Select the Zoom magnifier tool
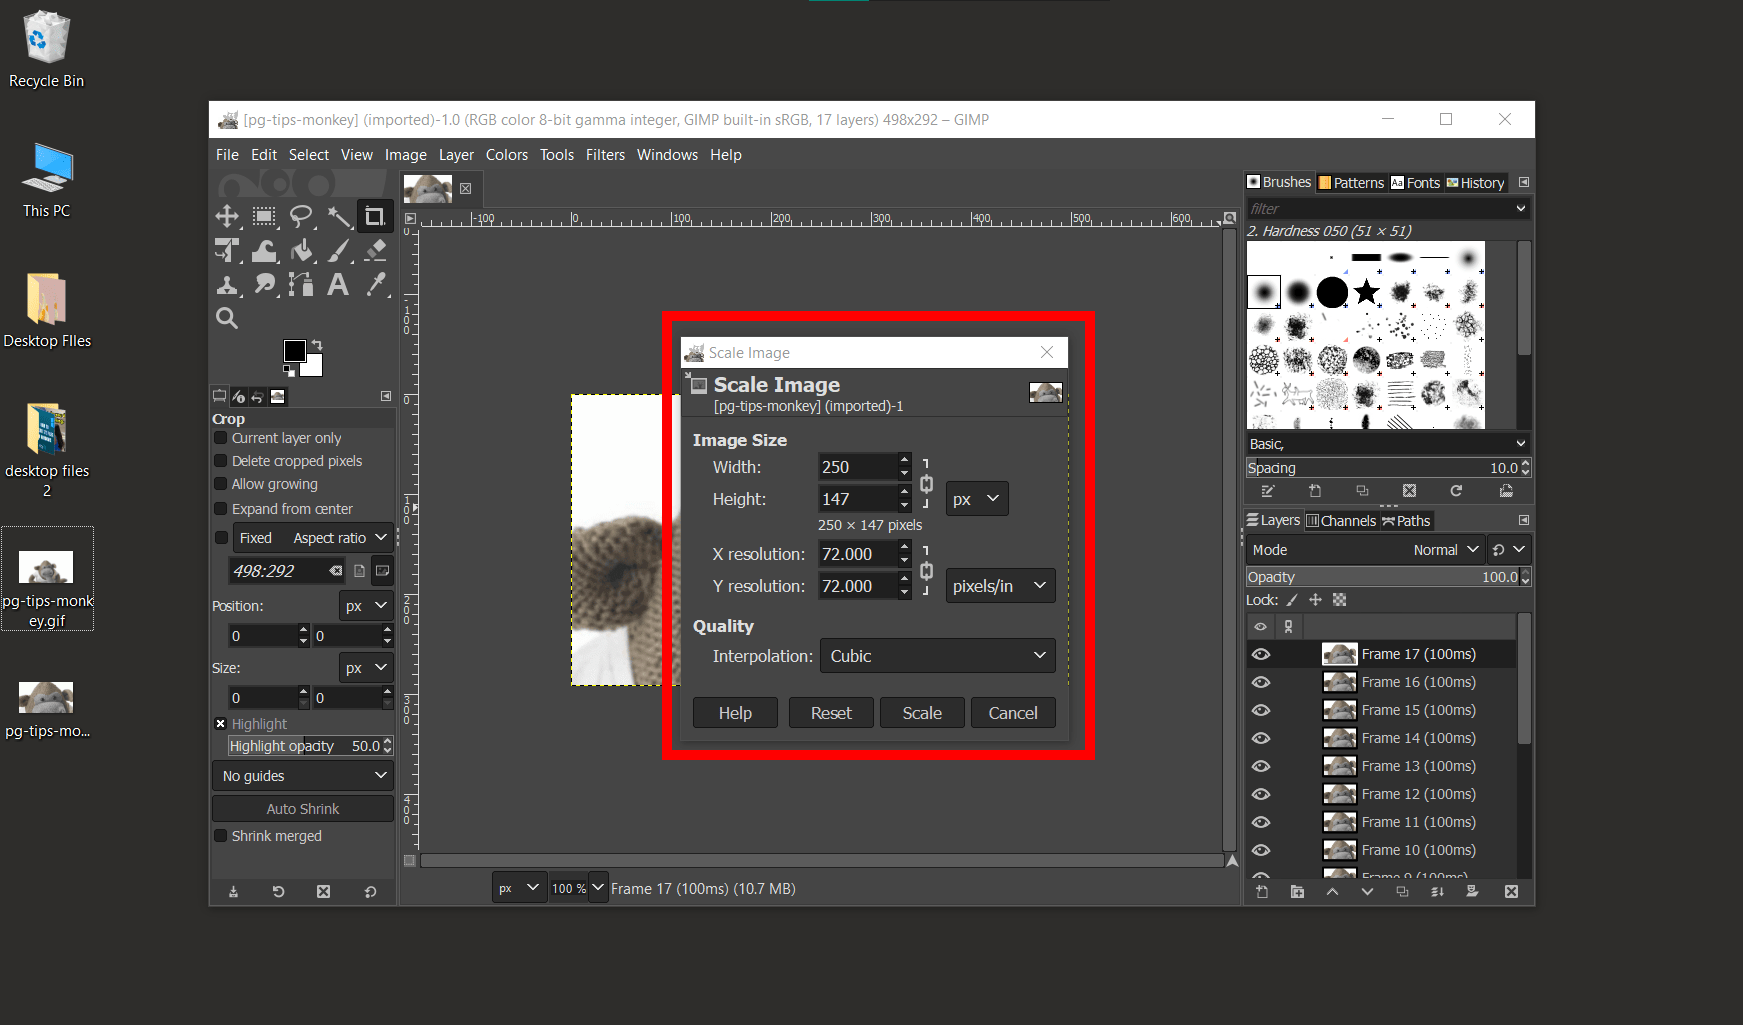Image resolution: width=1743 pixels, height=1025 pixels. point(227,318)
